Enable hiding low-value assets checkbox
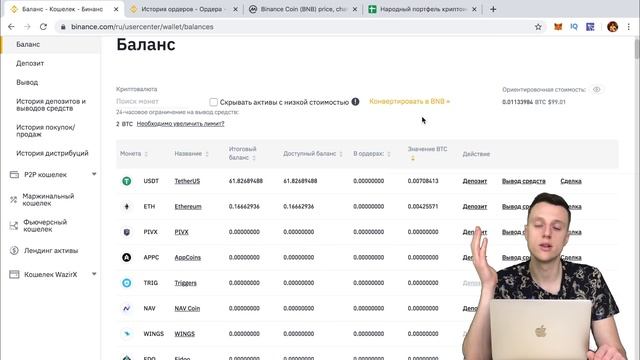The height and width of the screenshot is (360, 640). [x=213, y=102]
